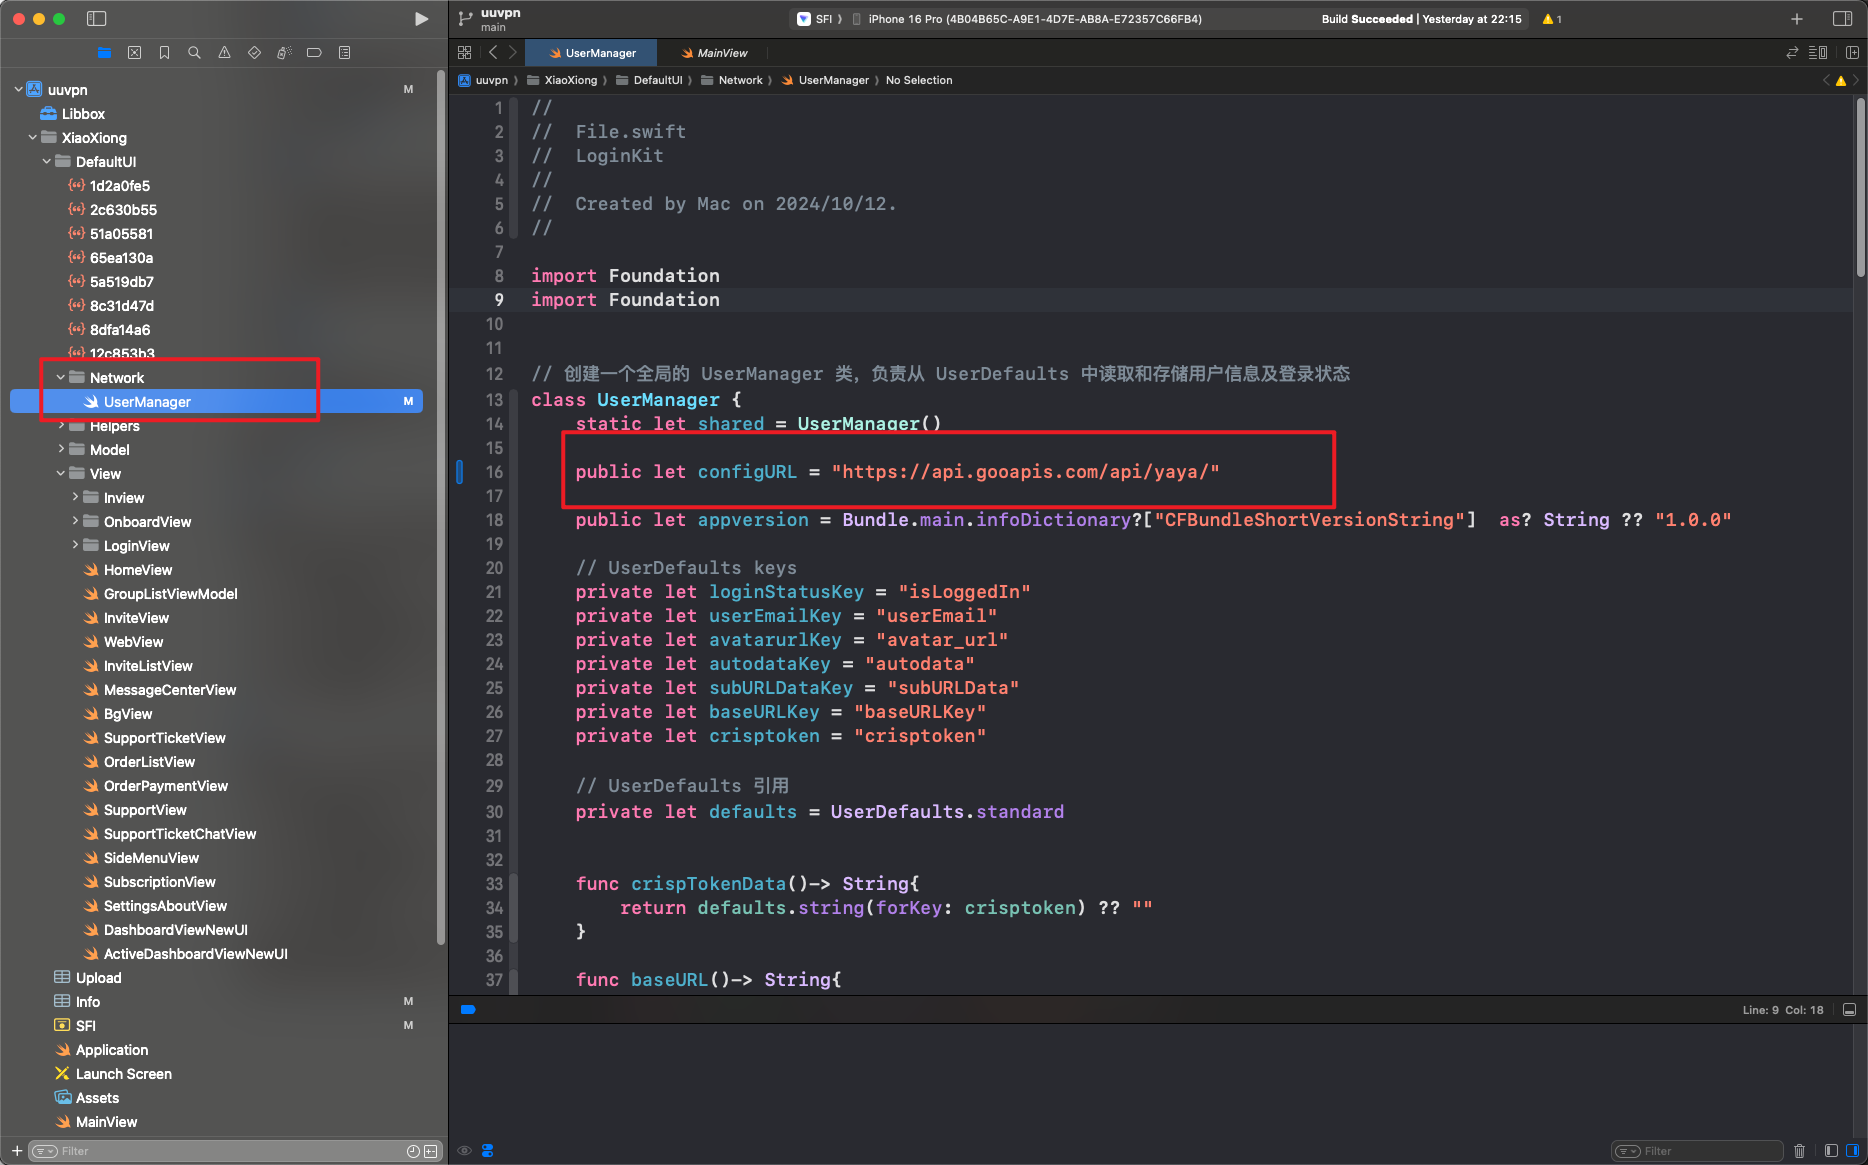Open the Source Control navigator

pyautogui.click(x=134, y=53)
